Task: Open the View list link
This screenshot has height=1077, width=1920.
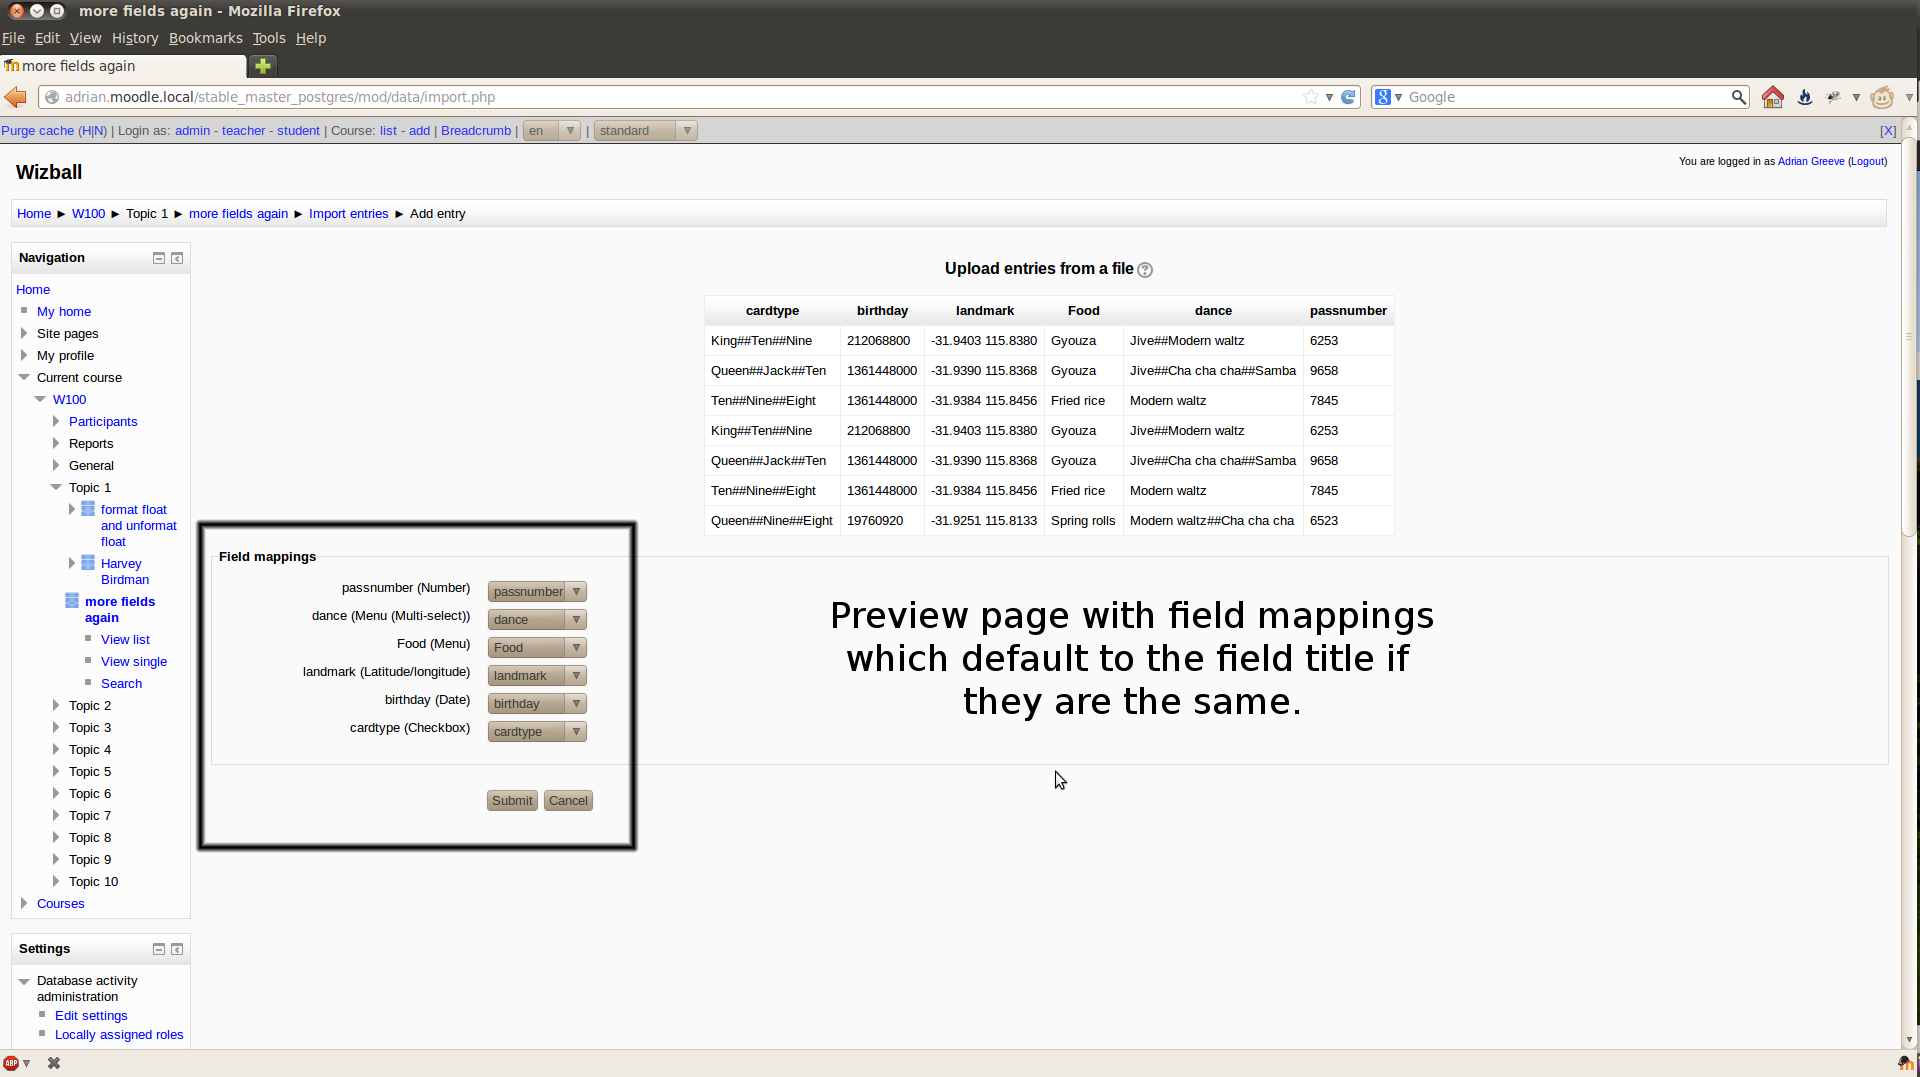Action: [125, 640]
